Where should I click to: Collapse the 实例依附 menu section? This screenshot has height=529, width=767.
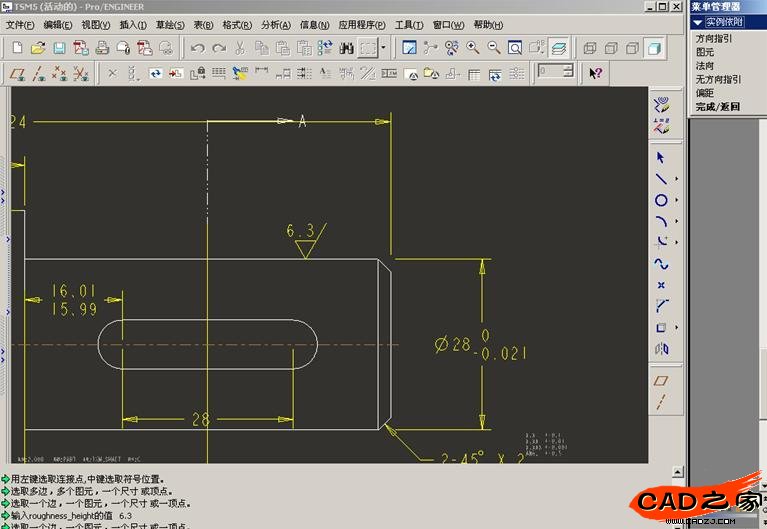[697, 21]
